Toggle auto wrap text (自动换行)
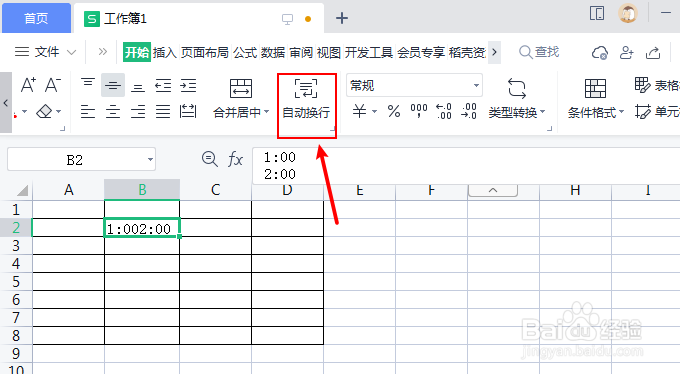Viewport: 680px width, 374px height. click(x=306, y=100)
